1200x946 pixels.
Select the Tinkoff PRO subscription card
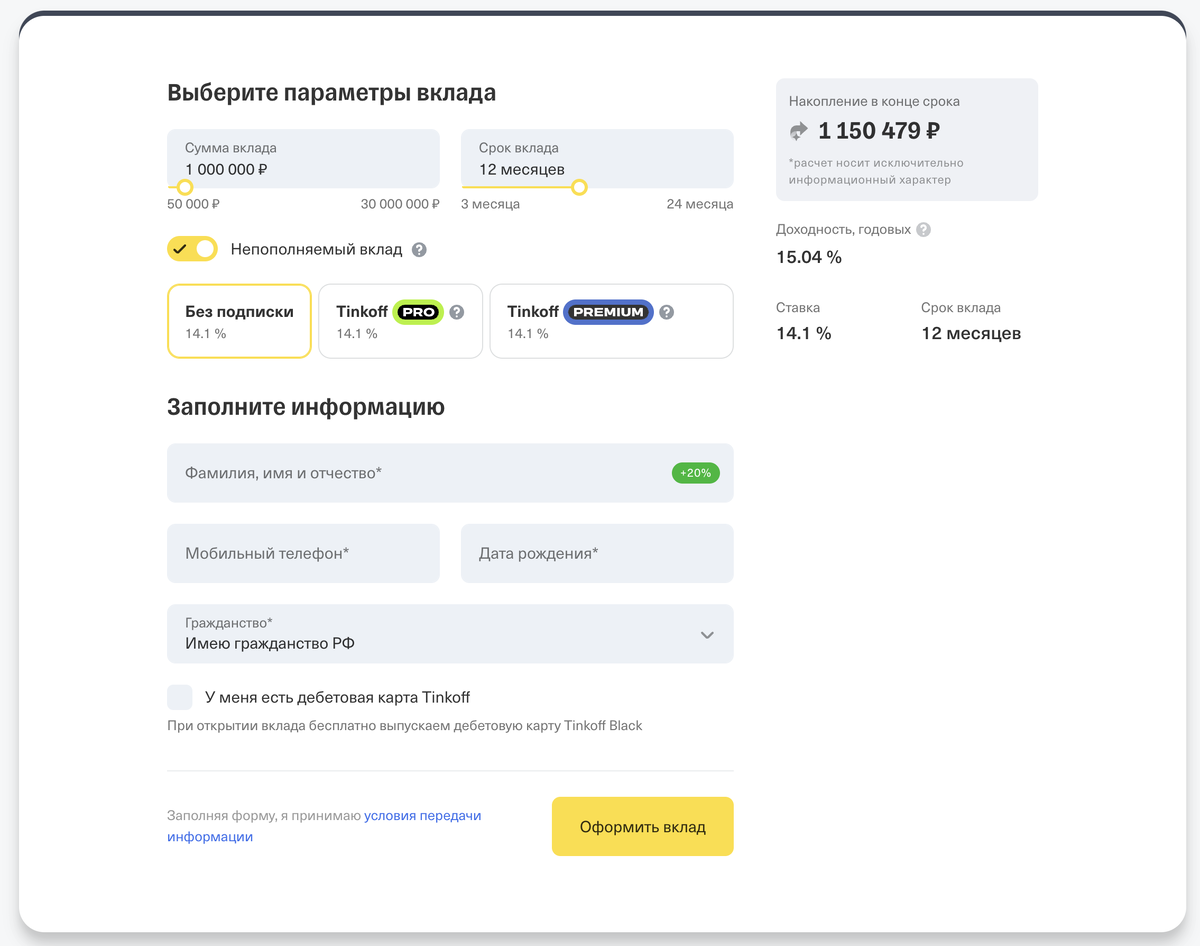coord(401,321)
